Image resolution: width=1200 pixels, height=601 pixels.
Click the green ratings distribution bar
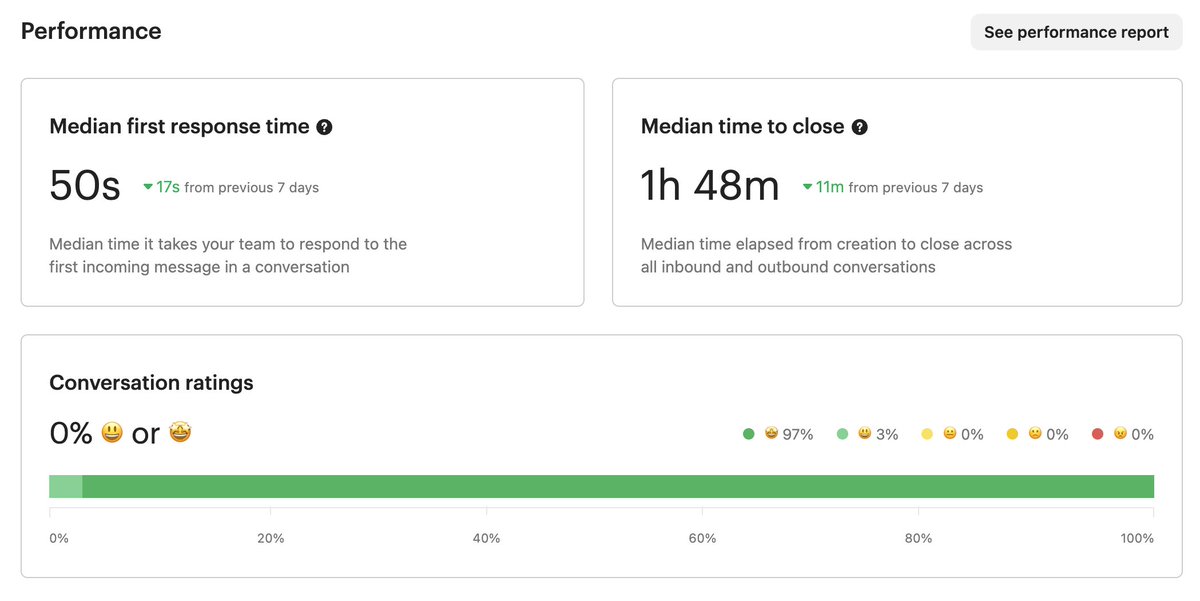[x=600, y=485]
